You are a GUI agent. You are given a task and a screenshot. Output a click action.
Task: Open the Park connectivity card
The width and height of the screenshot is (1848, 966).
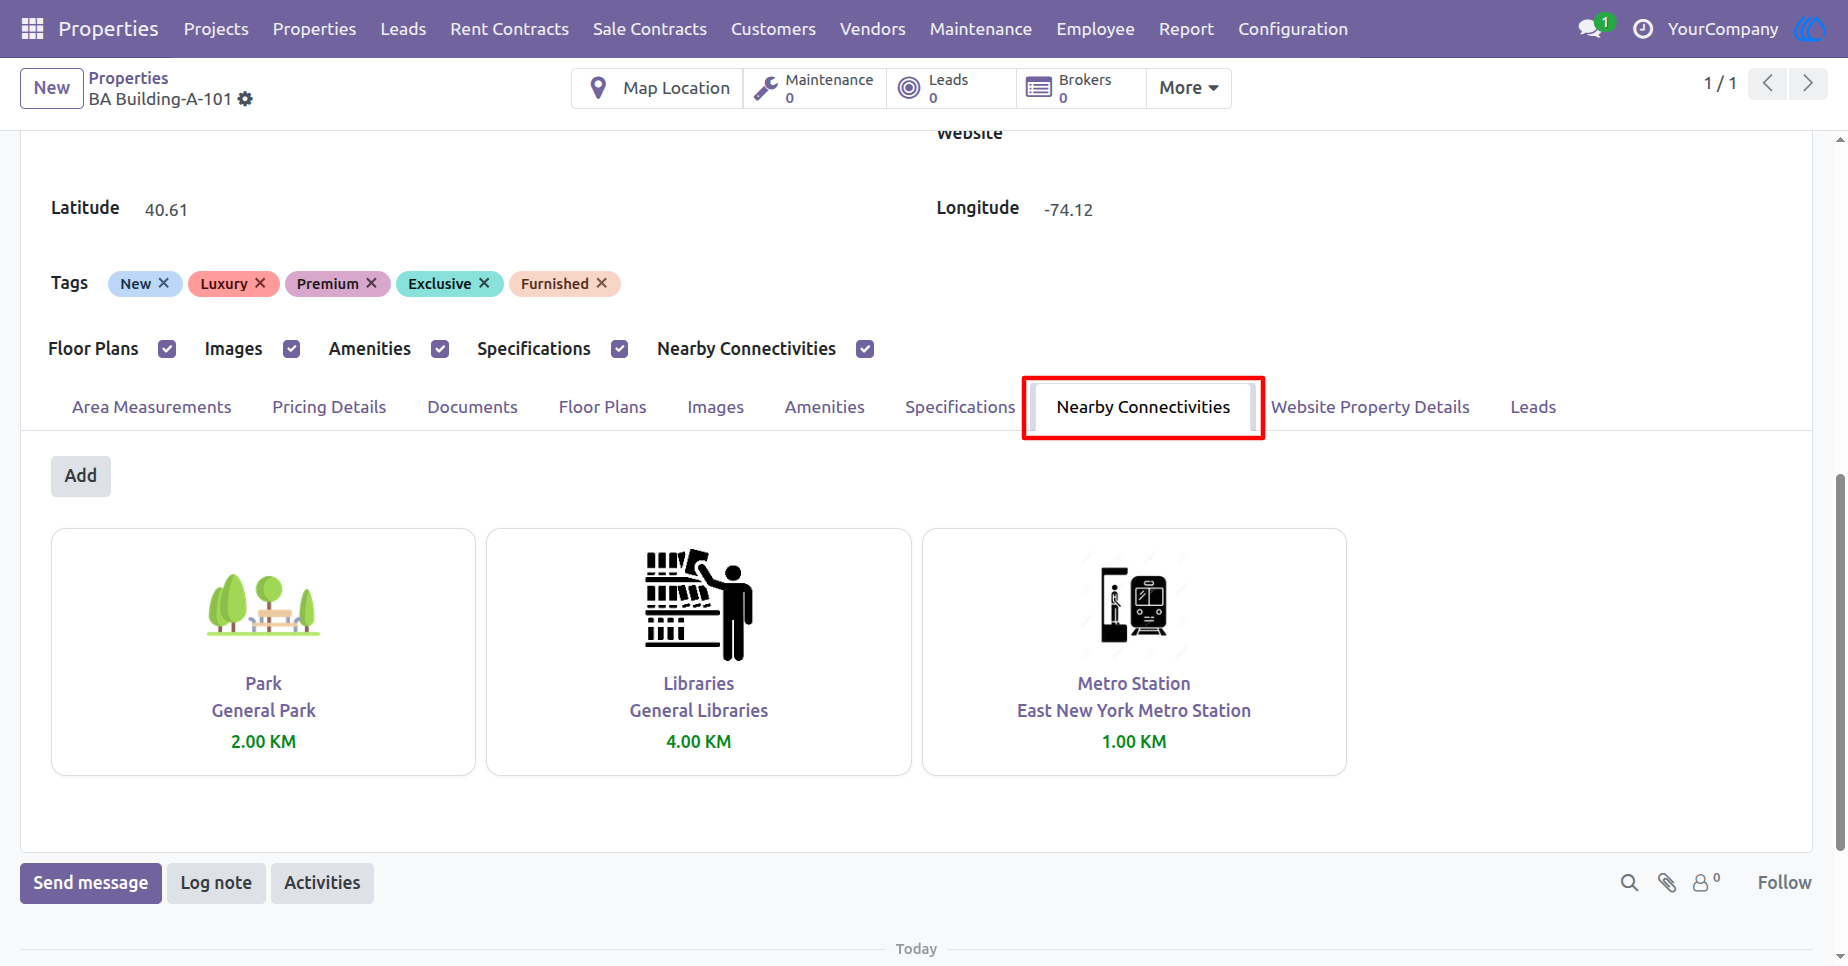click(x=263, y=652)
